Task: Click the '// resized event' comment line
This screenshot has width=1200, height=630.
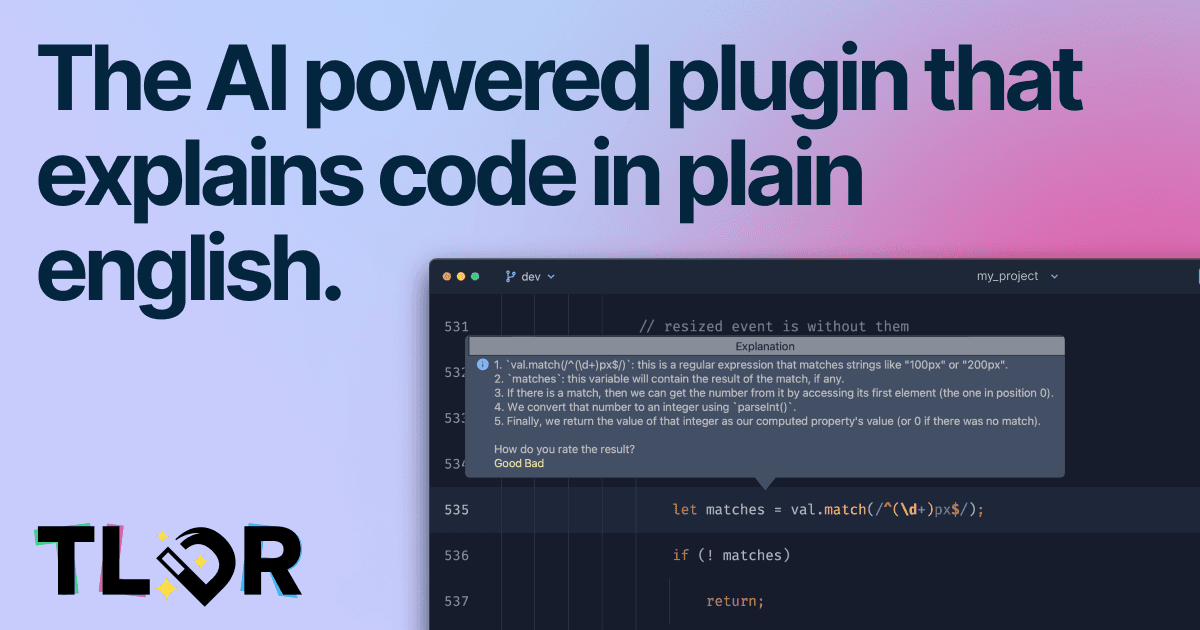Action: click(774, 326)
